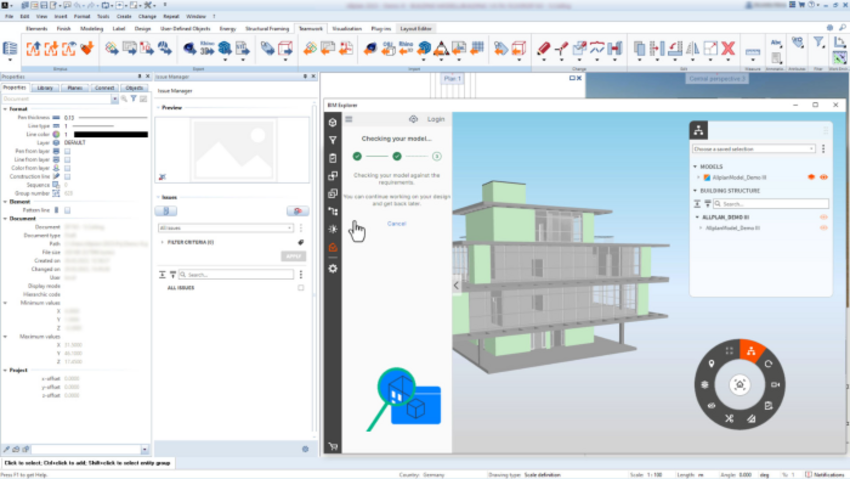Click the building structure hierarchy icon tab
This screenshot has height=479, width=850.
pos(699,130)
